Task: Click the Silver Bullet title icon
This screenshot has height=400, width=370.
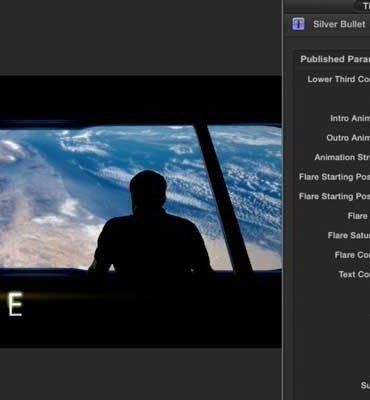Action: 298,24
